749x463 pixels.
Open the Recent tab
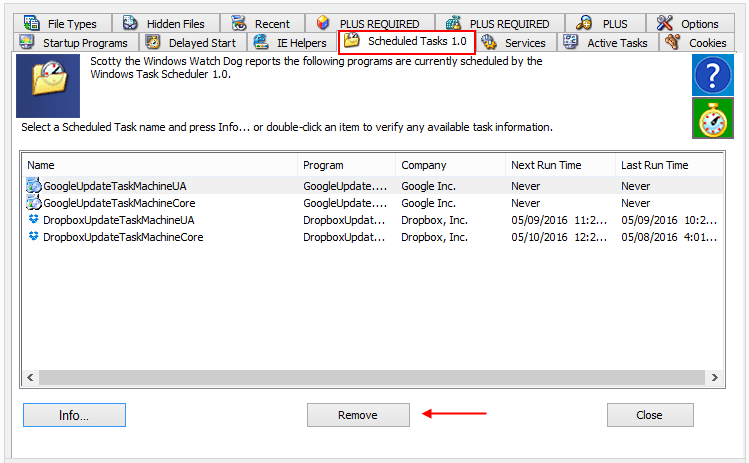[x=262, y=23]
